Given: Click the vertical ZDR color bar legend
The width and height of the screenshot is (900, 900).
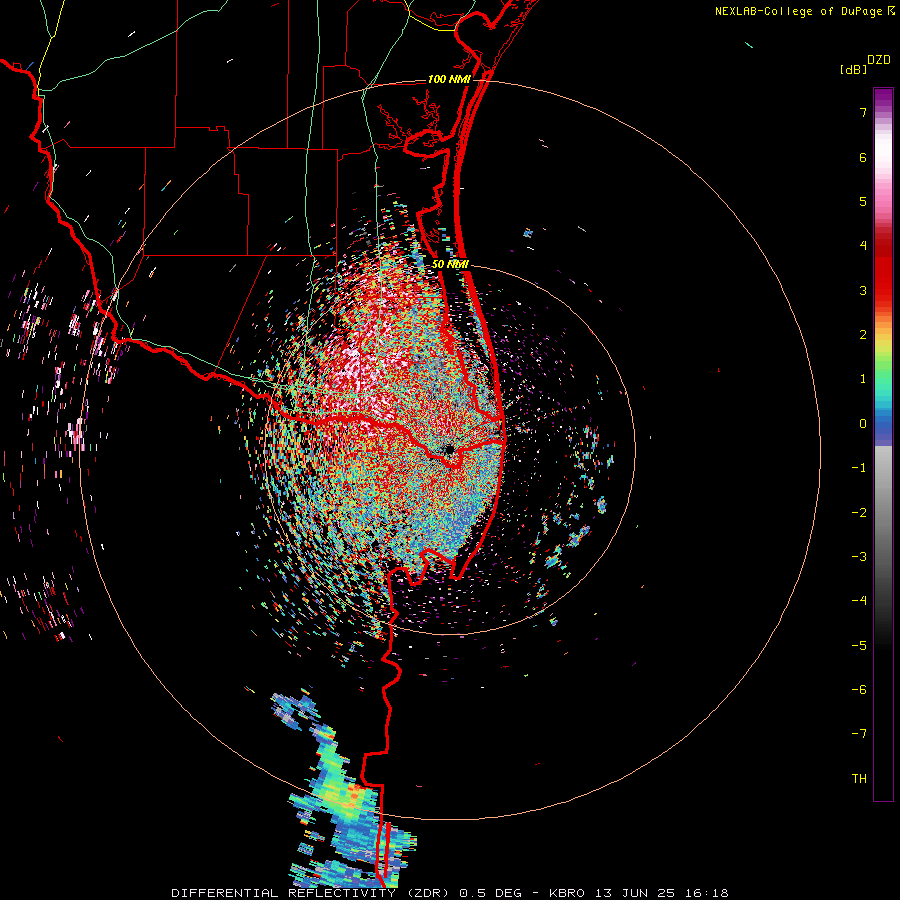Looking at the screenshot, I should [x=883, y=444].
